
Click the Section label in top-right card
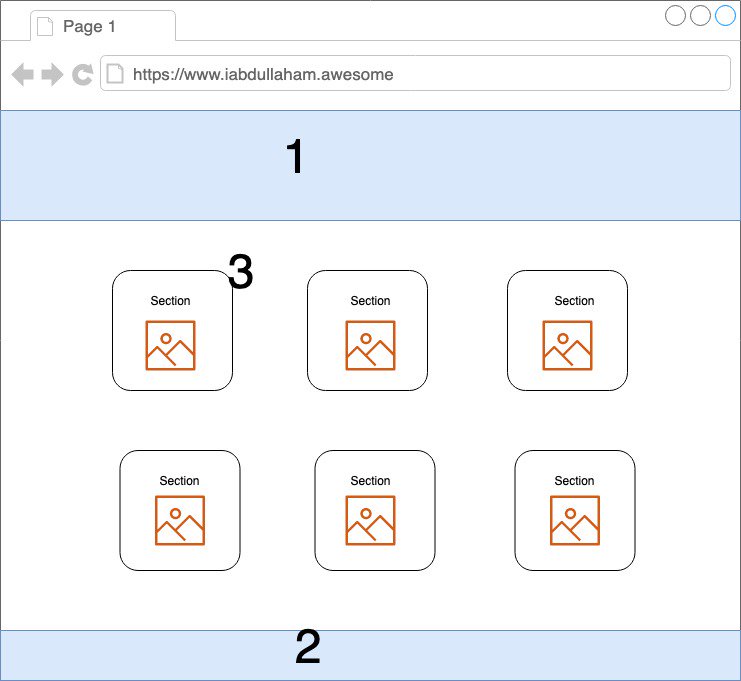[574, 301]
